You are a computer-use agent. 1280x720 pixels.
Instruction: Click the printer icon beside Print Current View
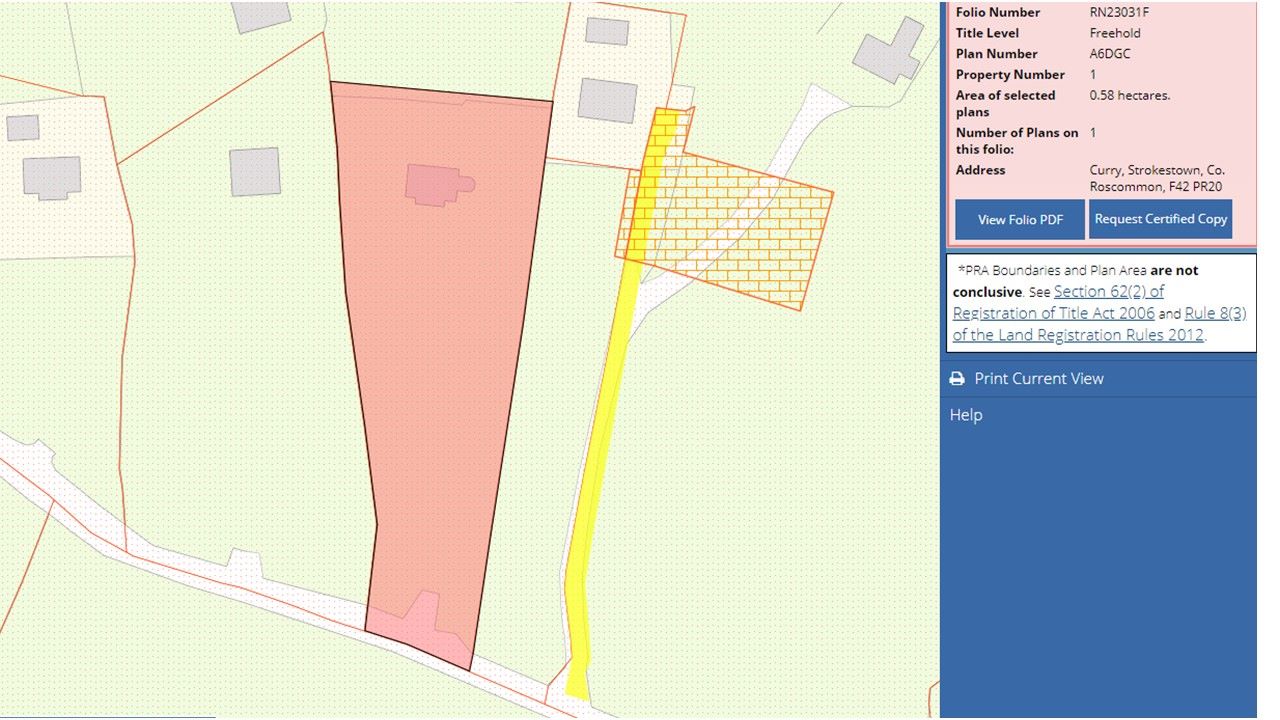tap(957, 379)
